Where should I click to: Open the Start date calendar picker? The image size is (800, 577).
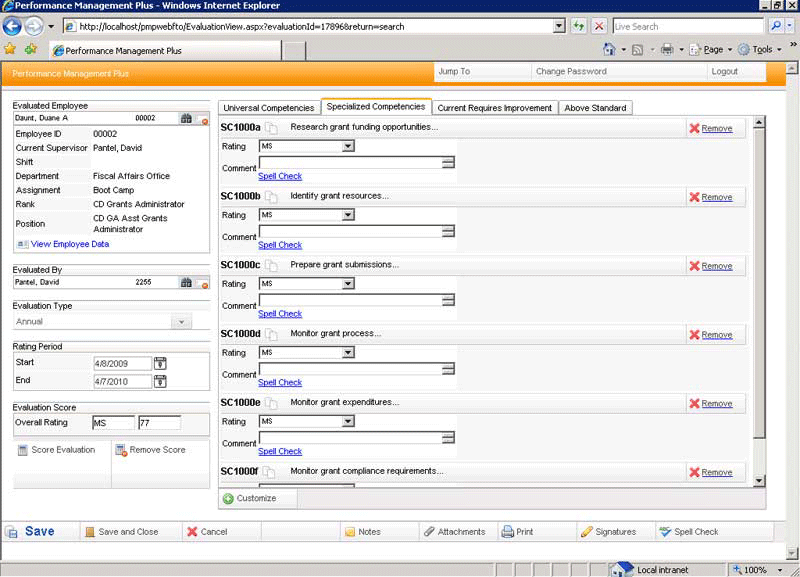(160, 363)
